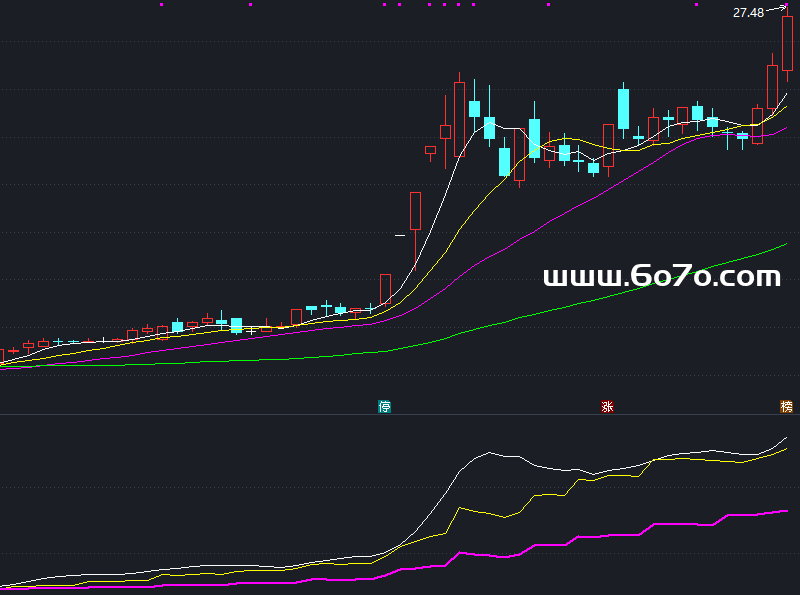The width and height of the screenshot is (800, 595).
Task: Click the leftmost magenta dot at chart top
Action: [x=162, y=4]
